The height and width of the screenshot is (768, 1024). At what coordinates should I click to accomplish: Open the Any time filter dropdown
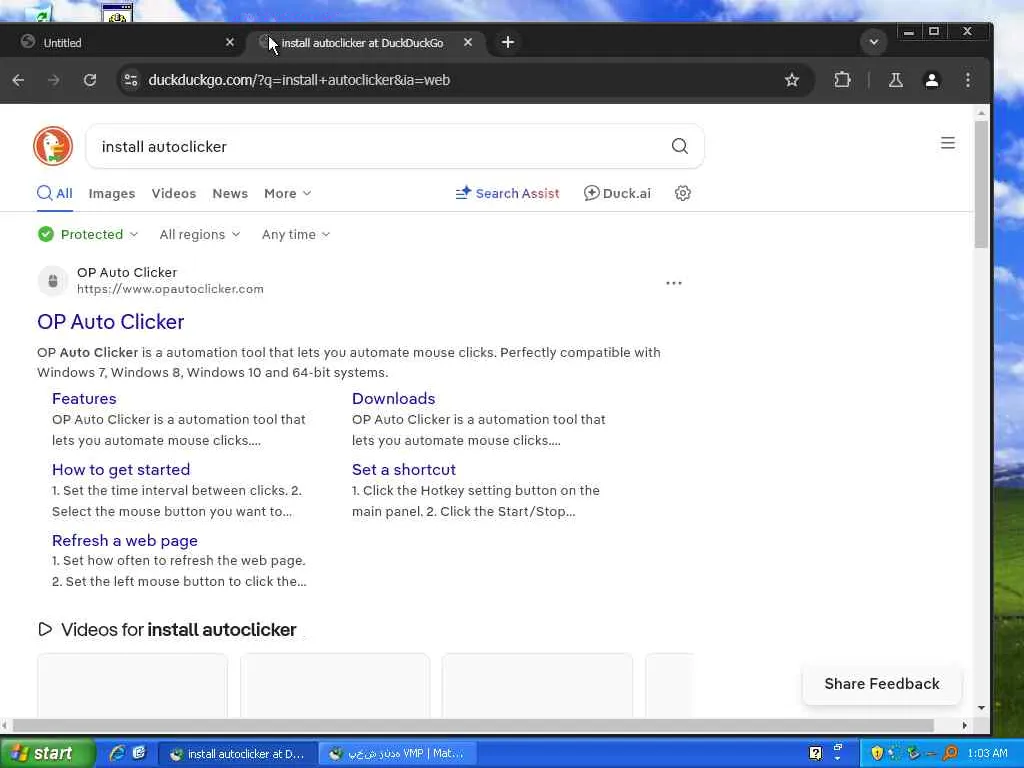[x=296, y=234]
